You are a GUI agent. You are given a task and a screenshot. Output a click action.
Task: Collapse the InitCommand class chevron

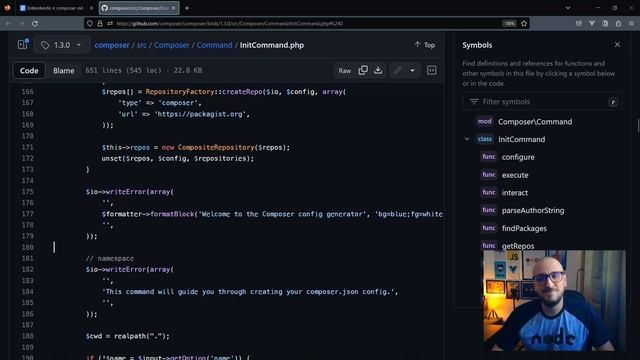(x=467, y=139)
